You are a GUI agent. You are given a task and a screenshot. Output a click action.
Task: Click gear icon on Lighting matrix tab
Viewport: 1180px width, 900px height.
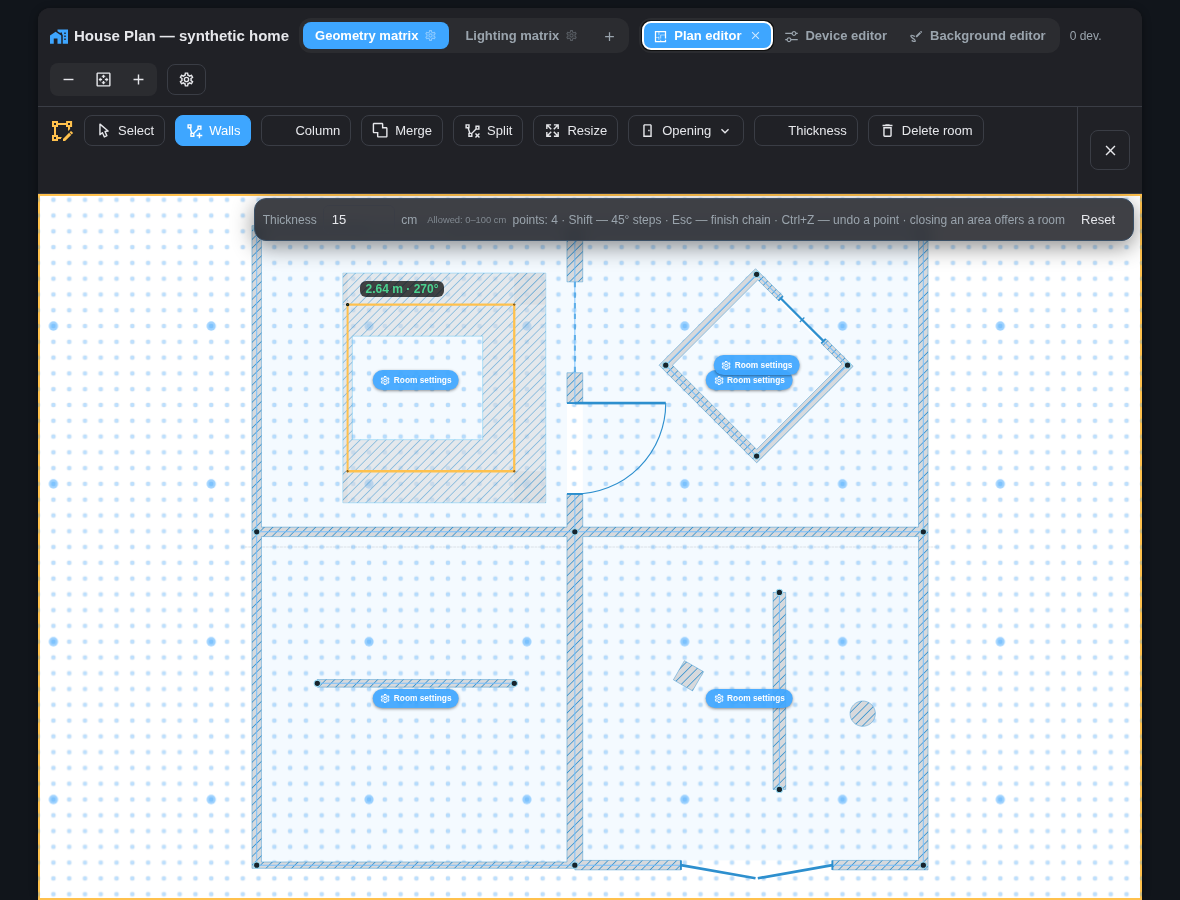(571, 35)
